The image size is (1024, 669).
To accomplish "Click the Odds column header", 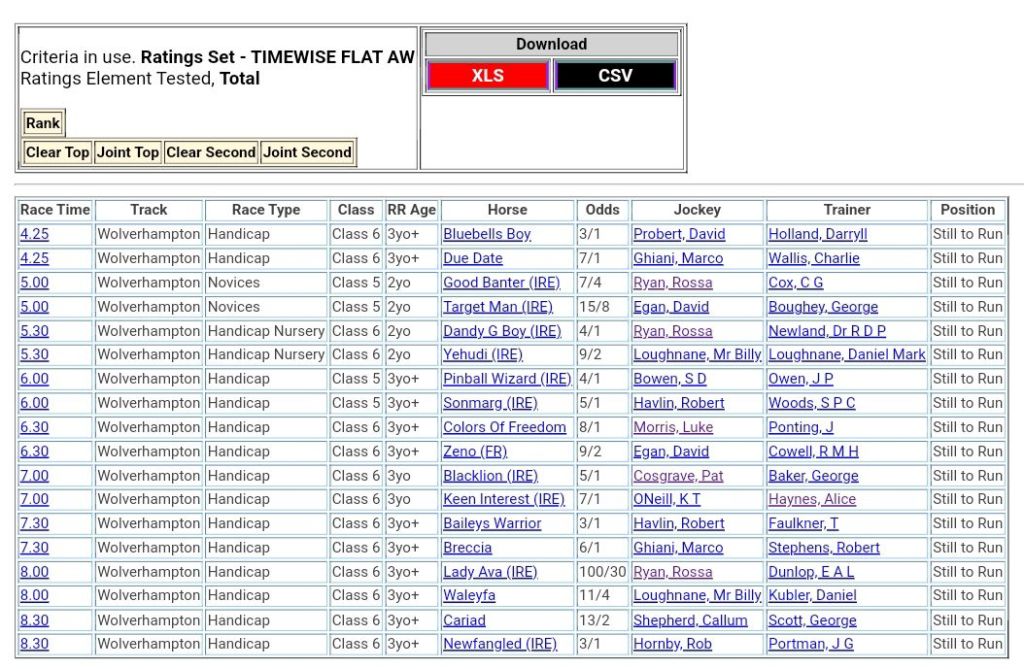I will [x=602, y=210].
